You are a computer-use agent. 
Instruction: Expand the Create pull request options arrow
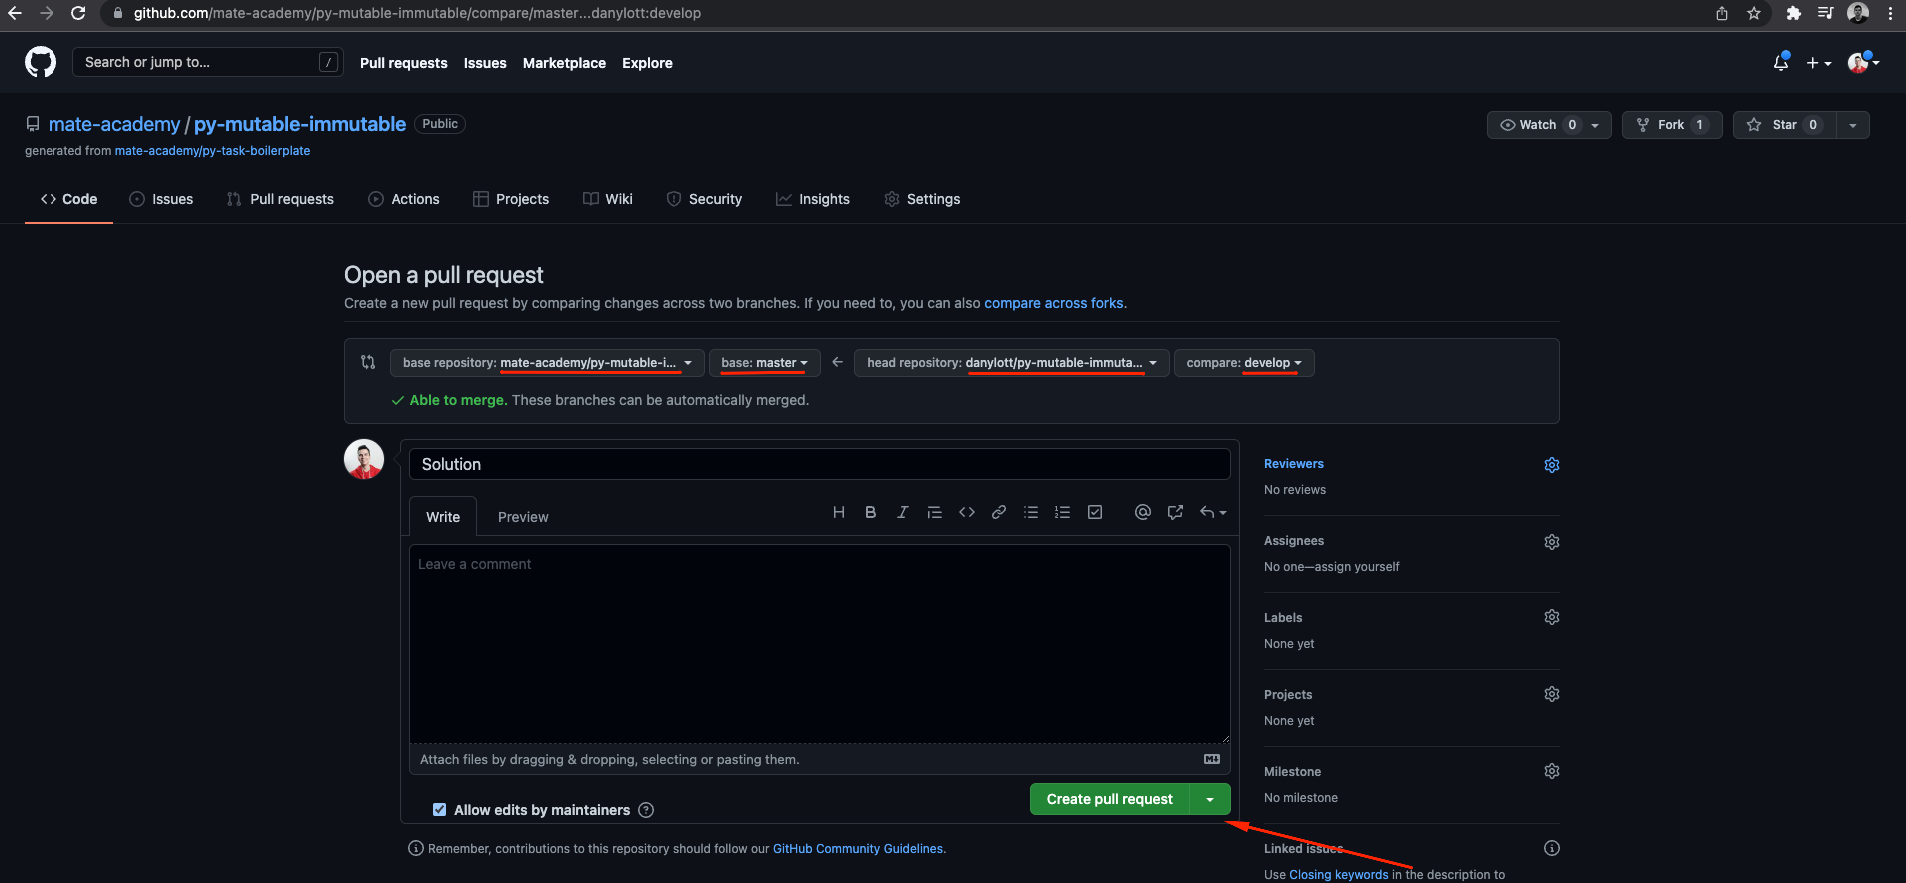(x=1210, y=799)
